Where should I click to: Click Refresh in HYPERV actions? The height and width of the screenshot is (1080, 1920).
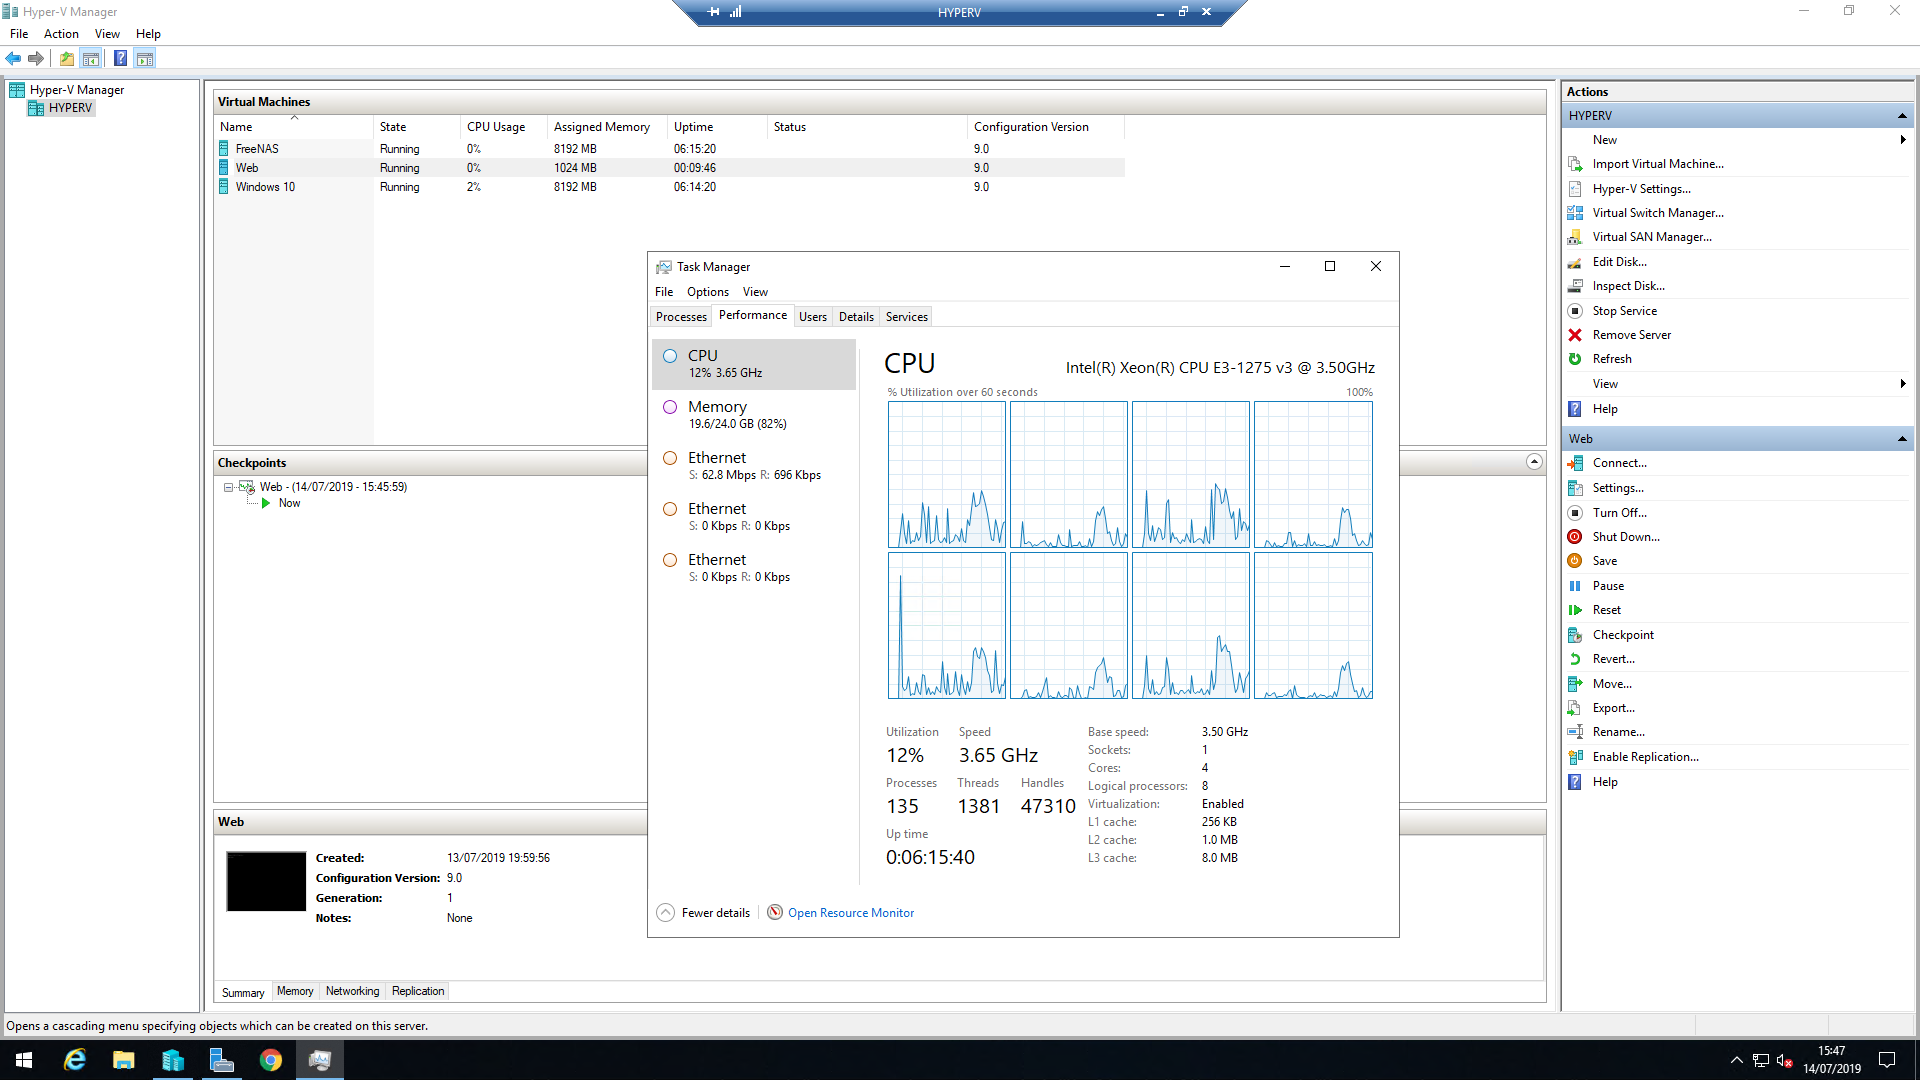[x=1611, y=359]
